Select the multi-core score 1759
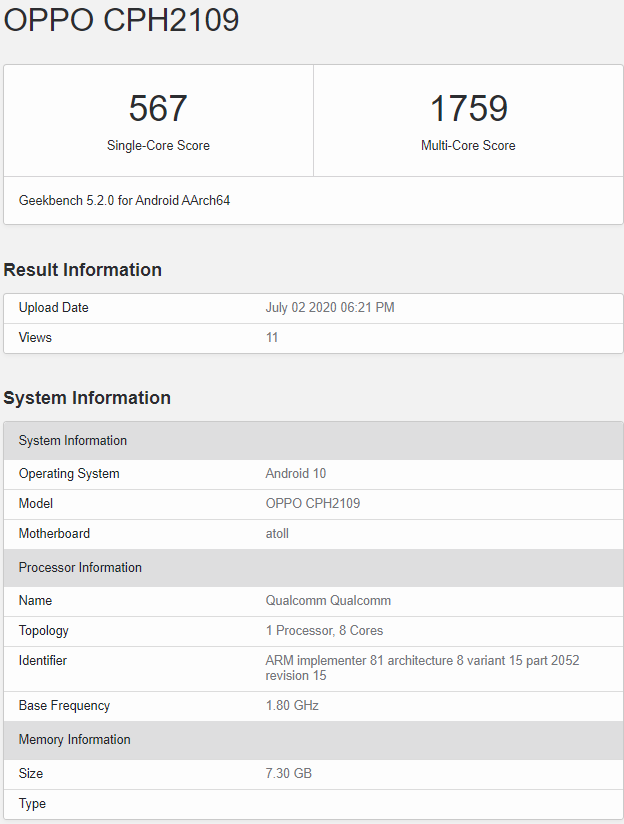 pos(468,108)
